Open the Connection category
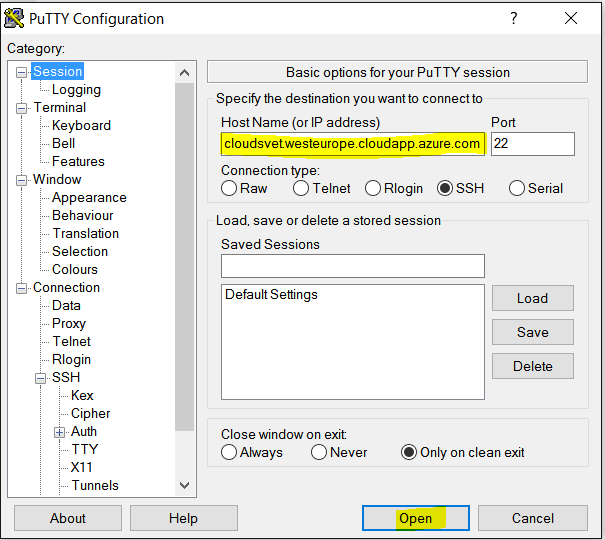Screen dimensions: 605x540 click(x=66, y=287)
